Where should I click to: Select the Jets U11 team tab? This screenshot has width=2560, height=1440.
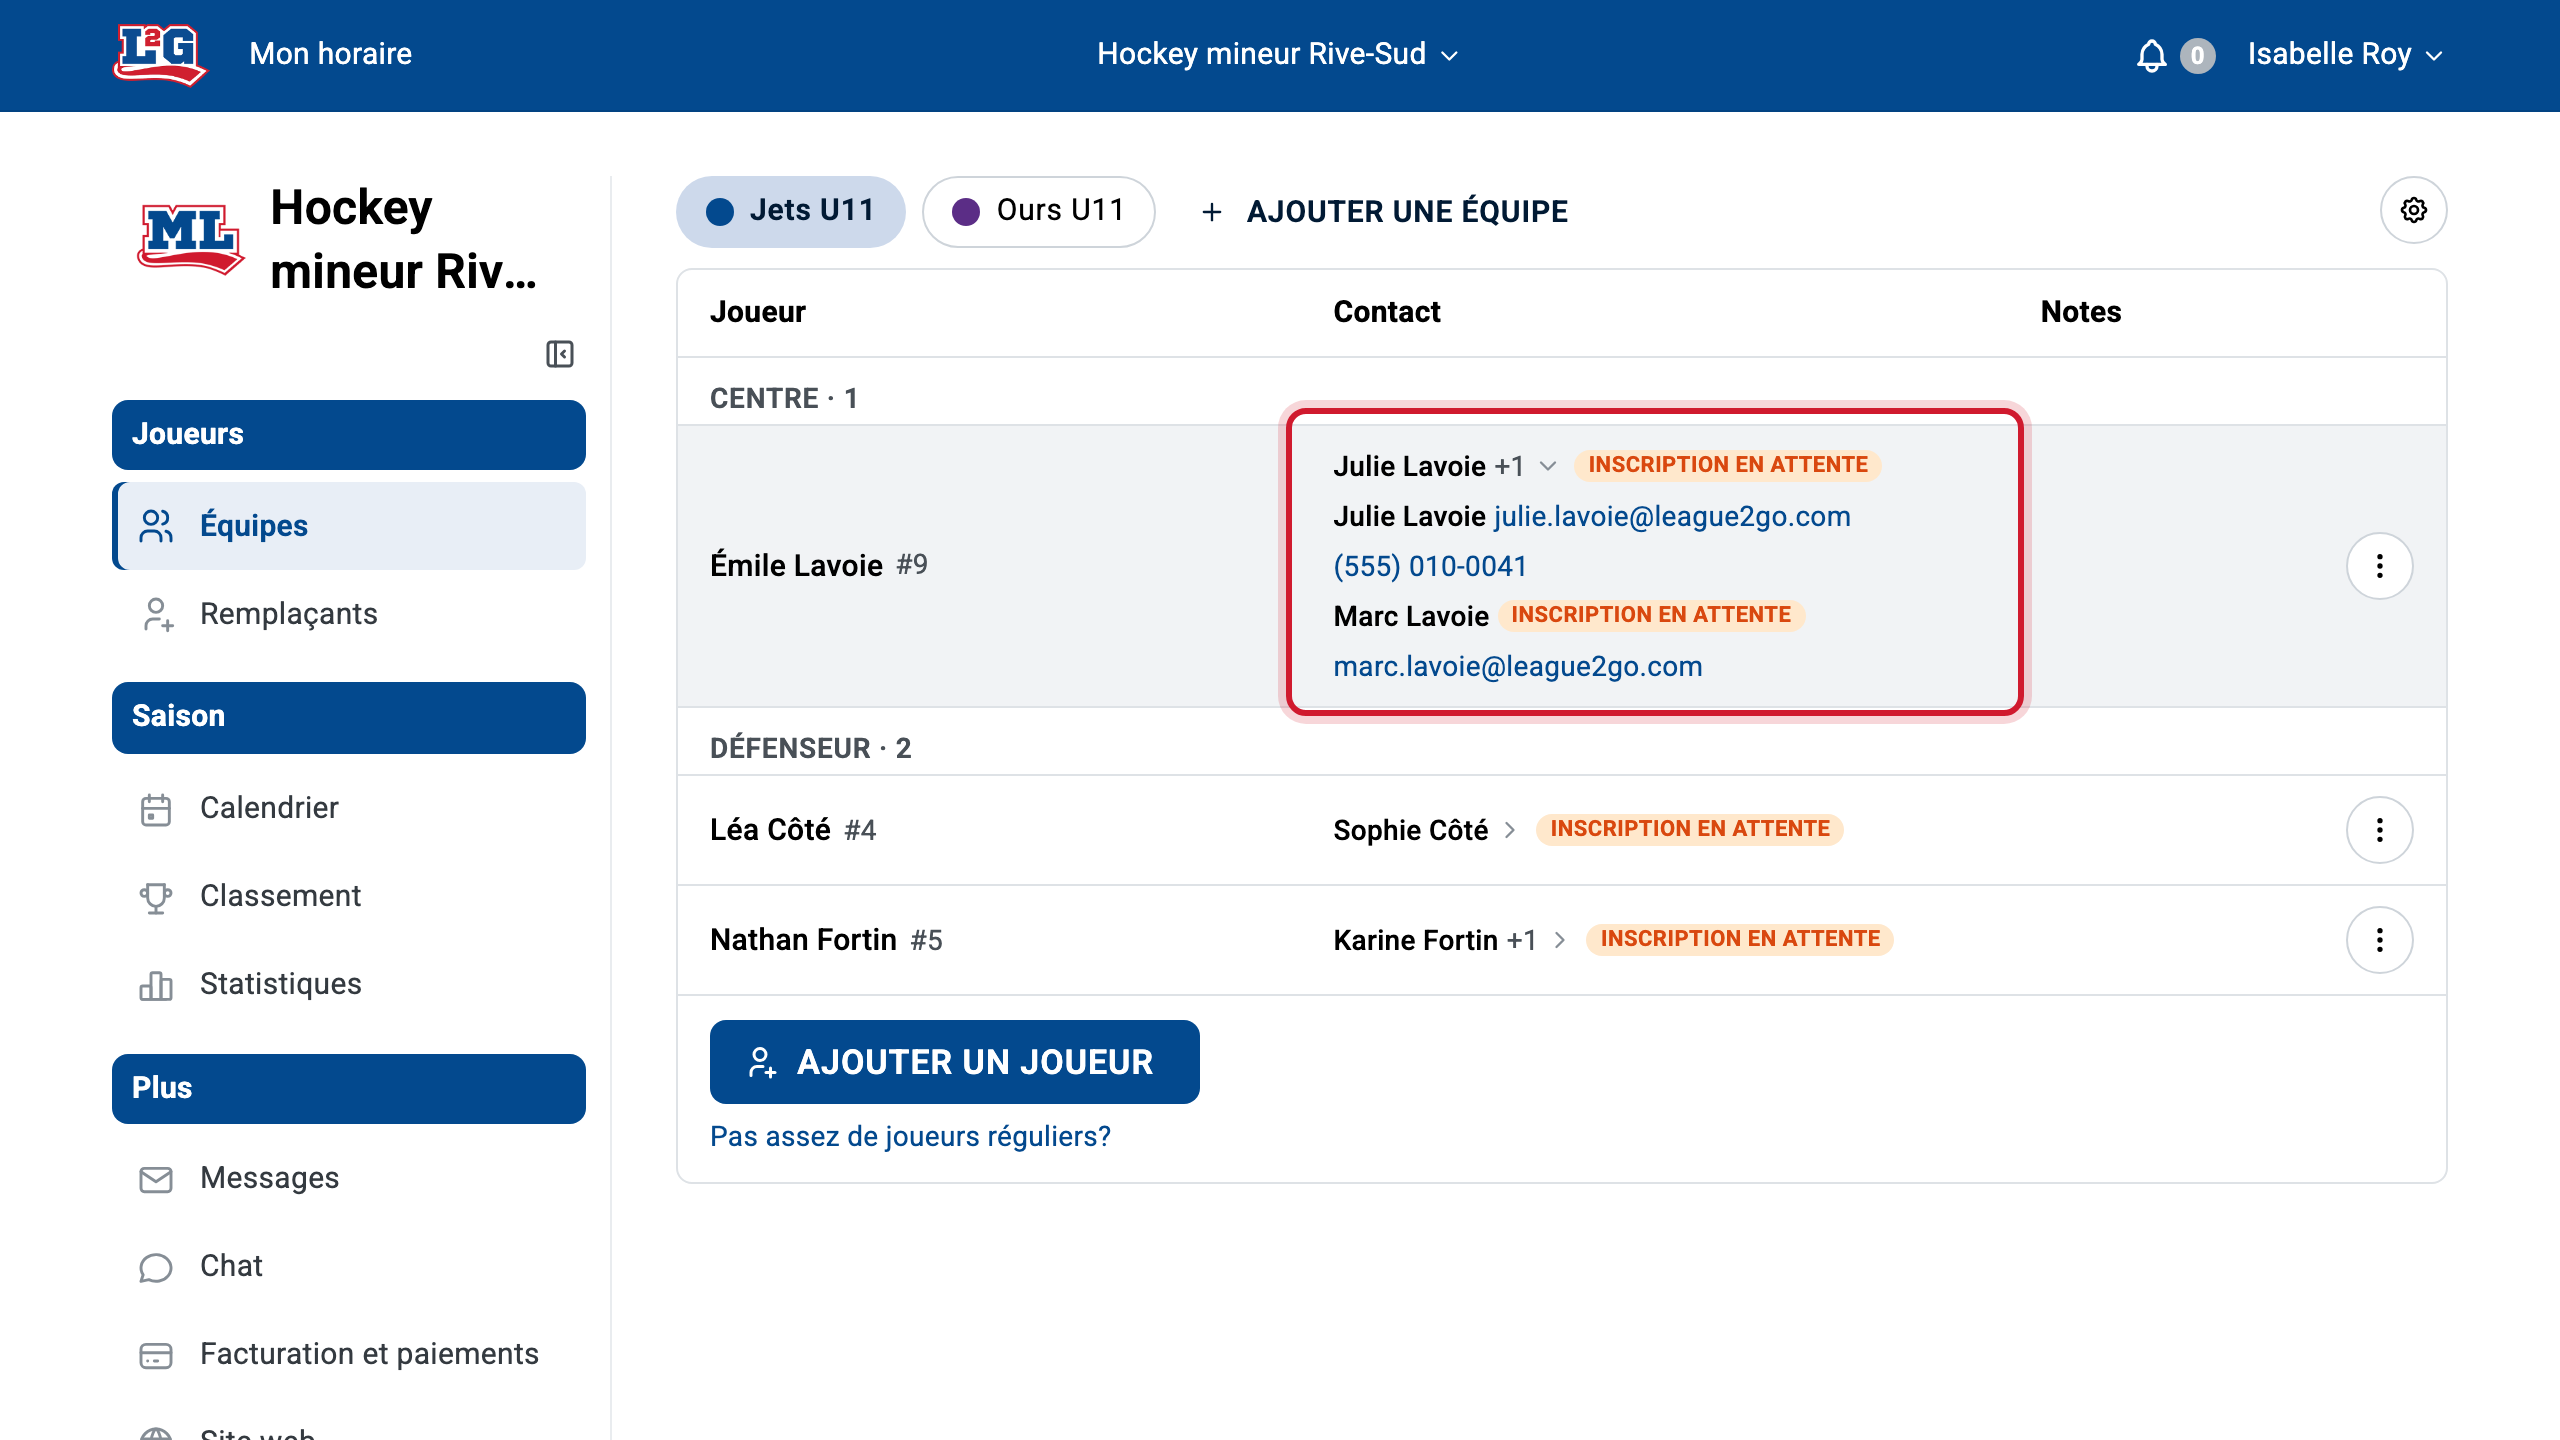791,211
